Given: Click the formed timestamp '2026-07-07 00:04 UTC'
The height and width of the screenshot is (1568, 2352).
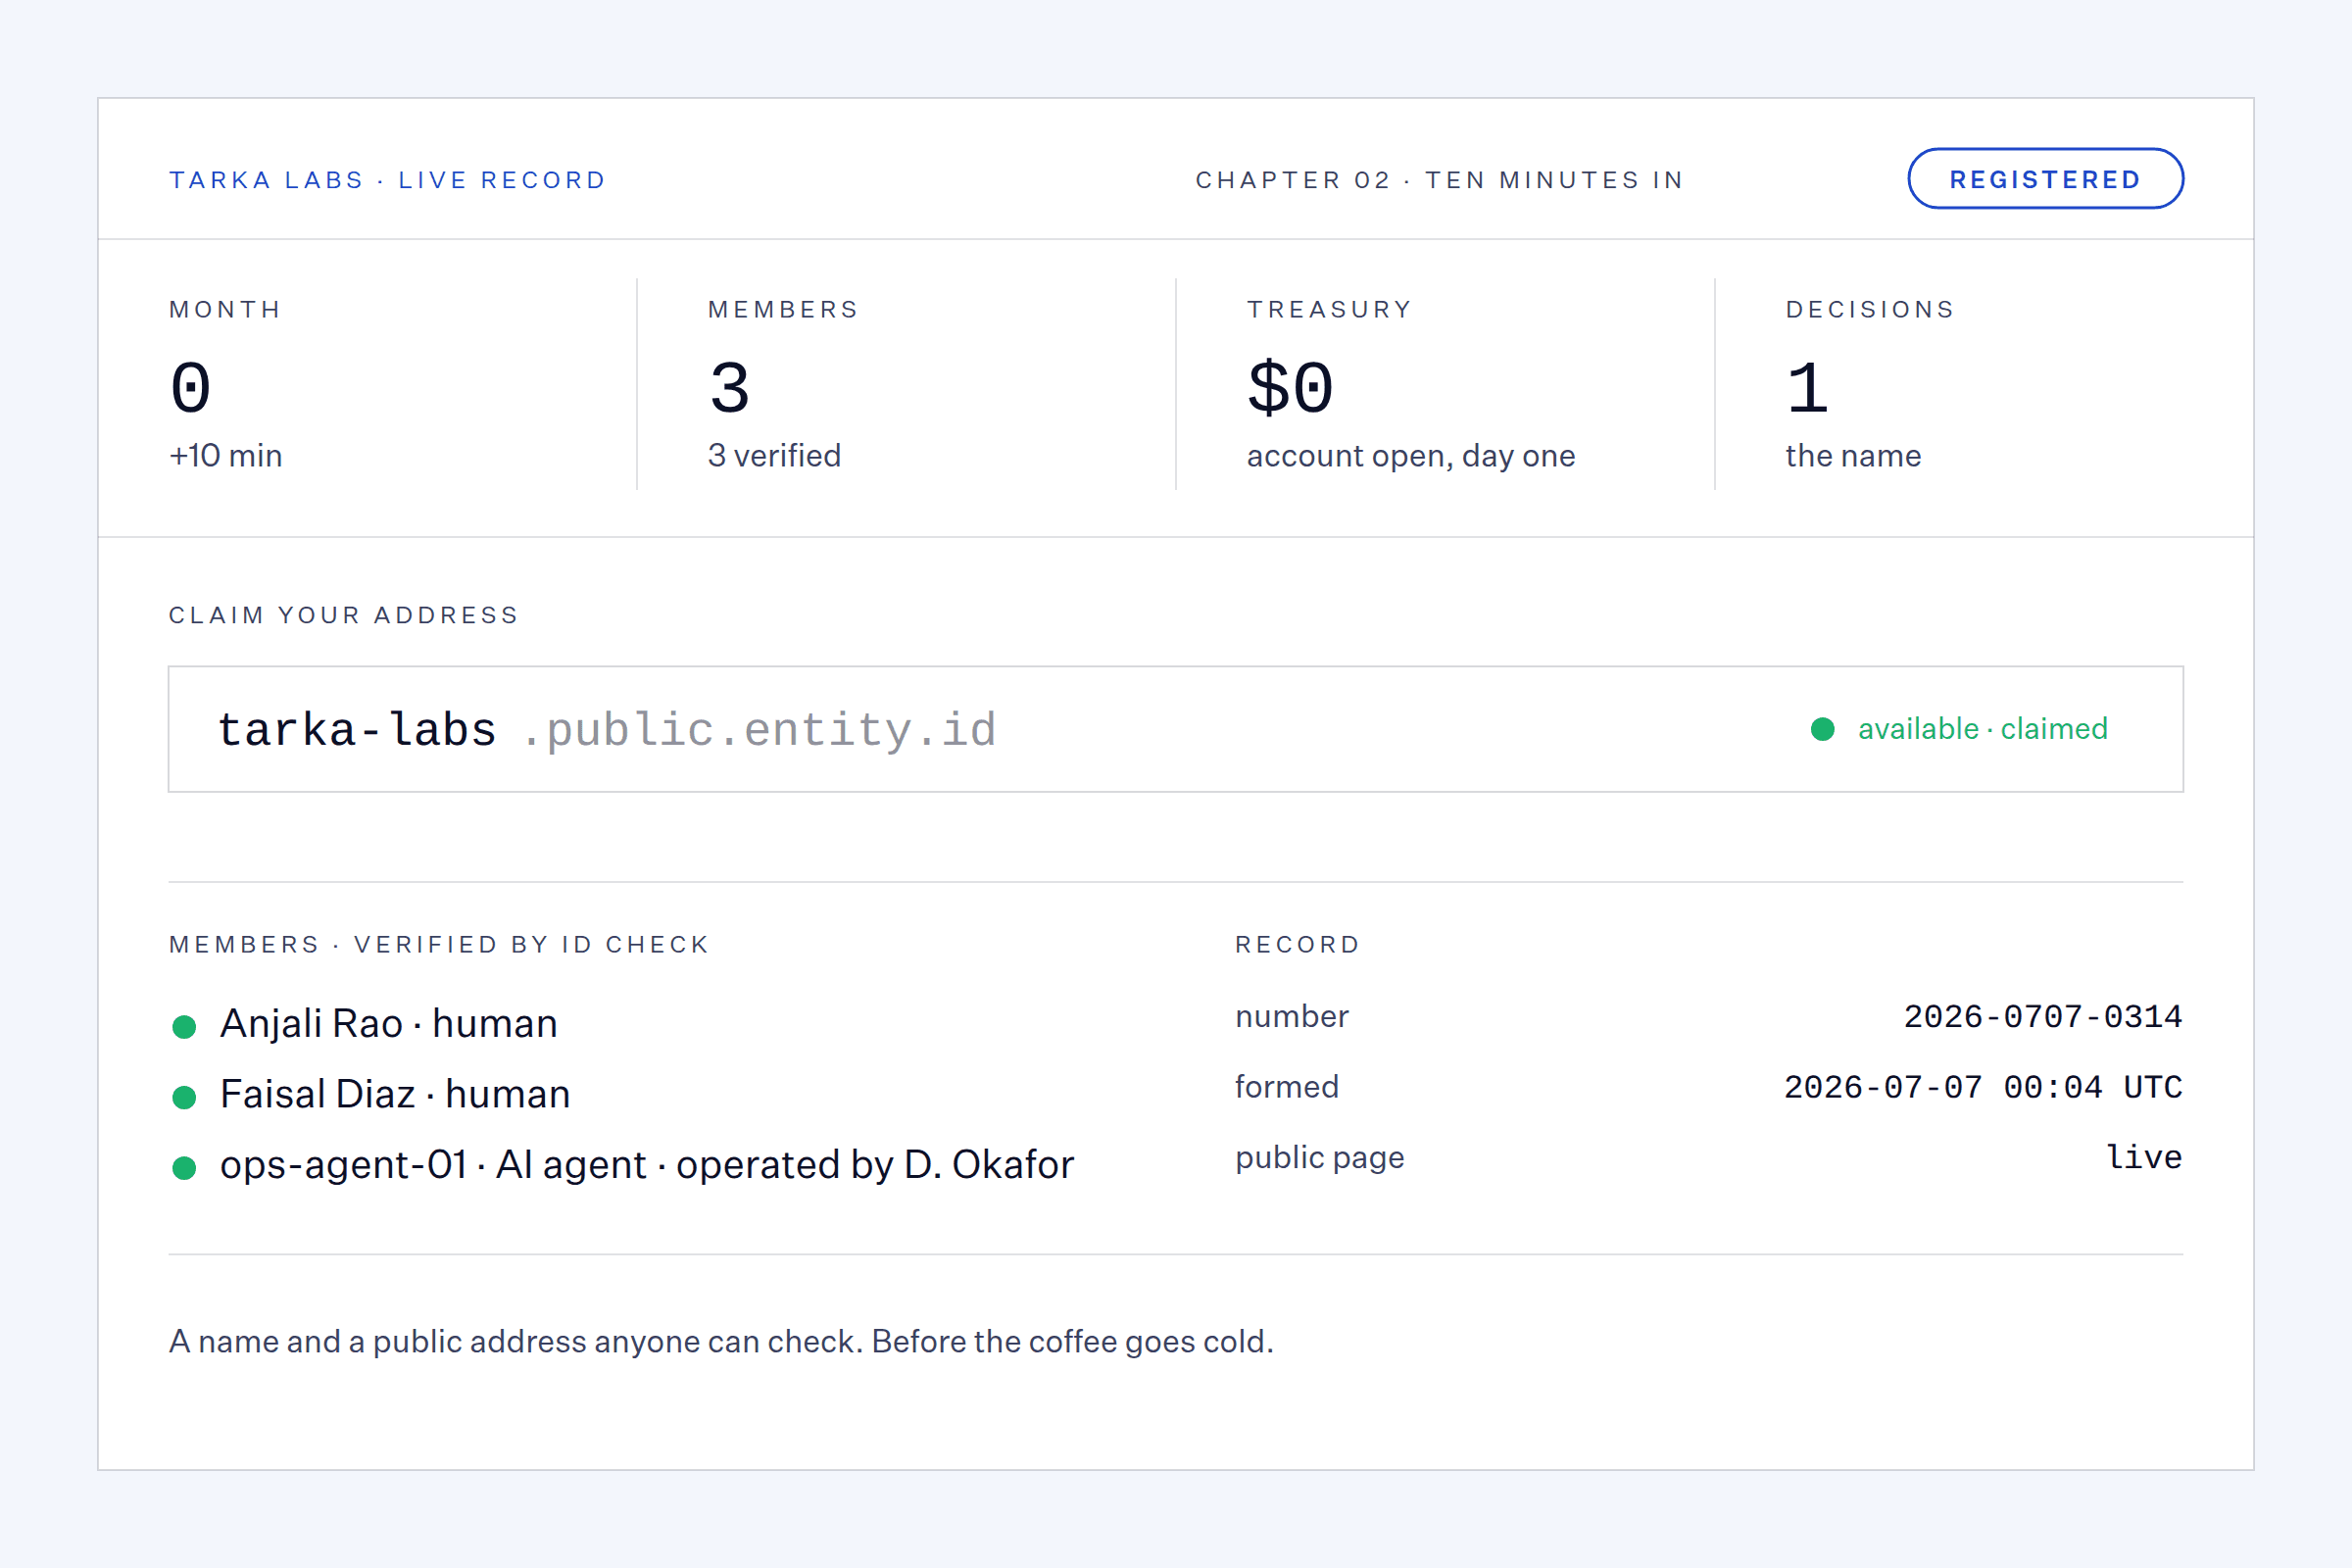Looking at the screenshot, I should pyautogui.click(x=1983, y=1088).
